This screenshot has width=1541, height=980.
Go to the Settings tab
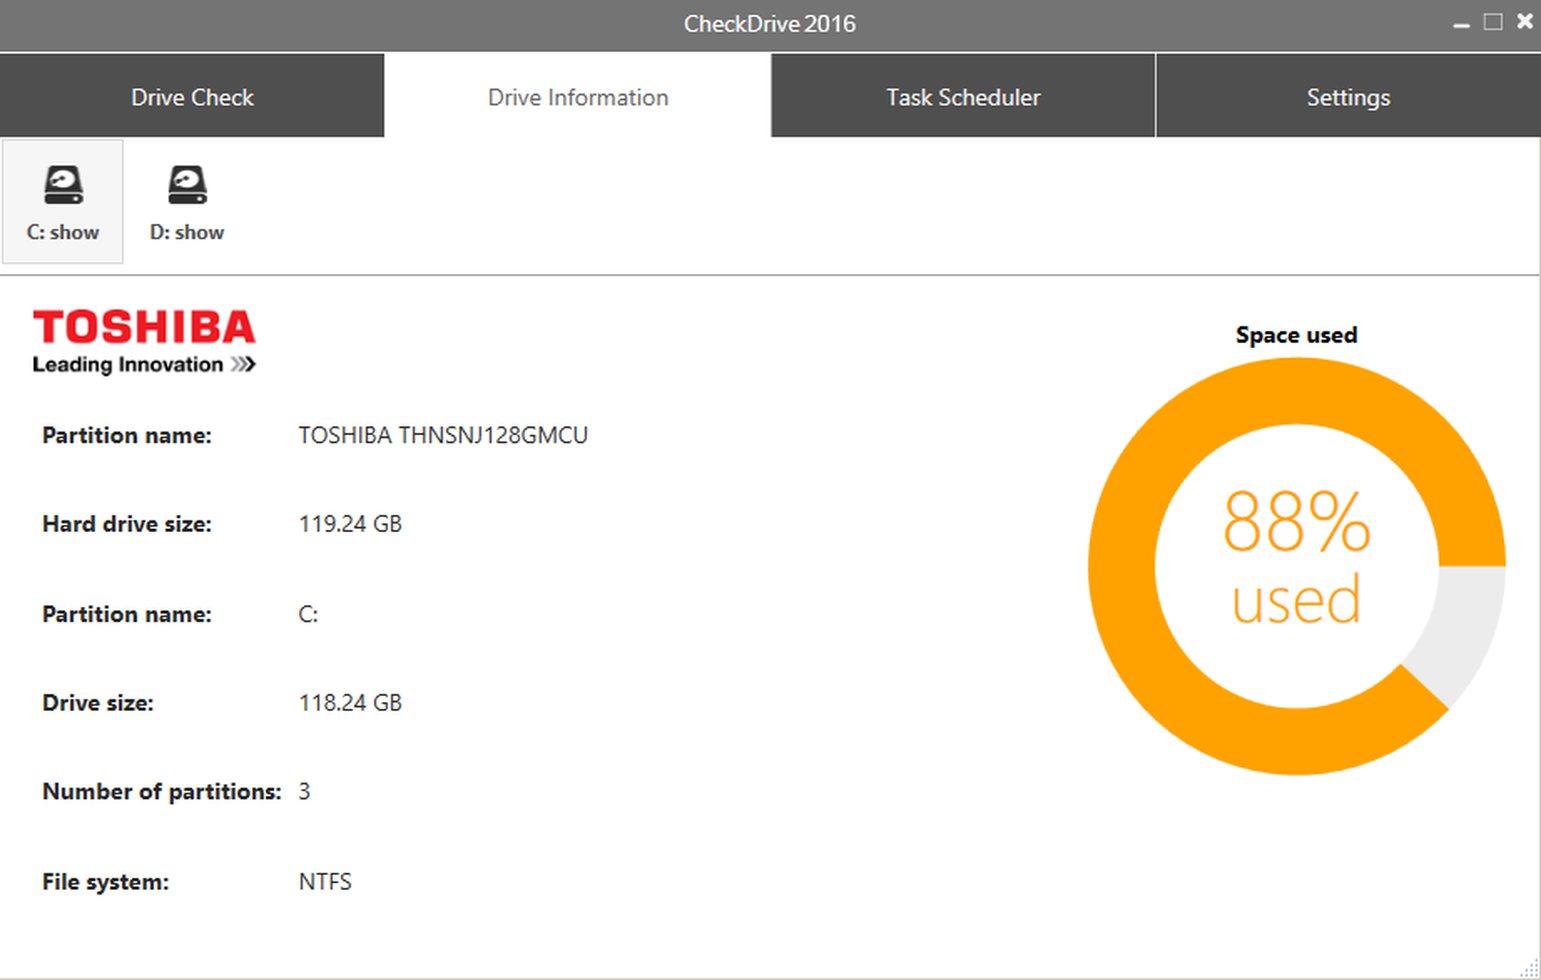click(1348, 97)
